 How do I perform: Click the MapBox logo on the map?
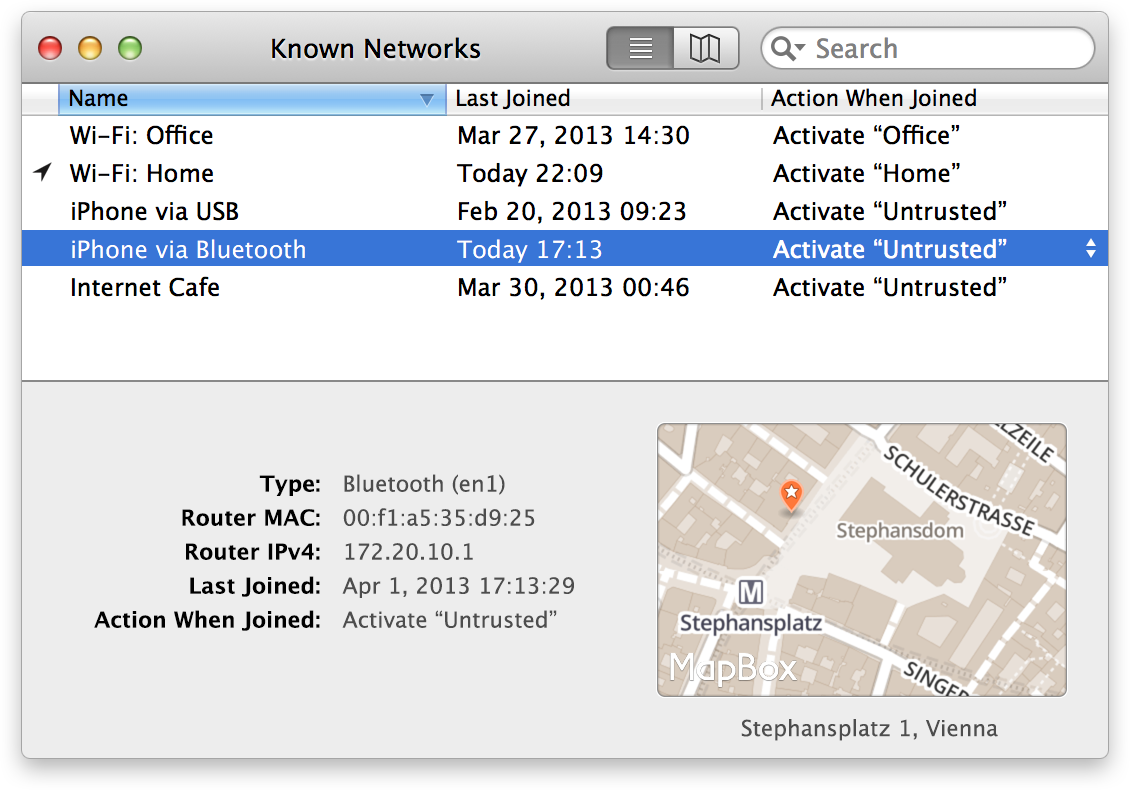click(731, 666)
